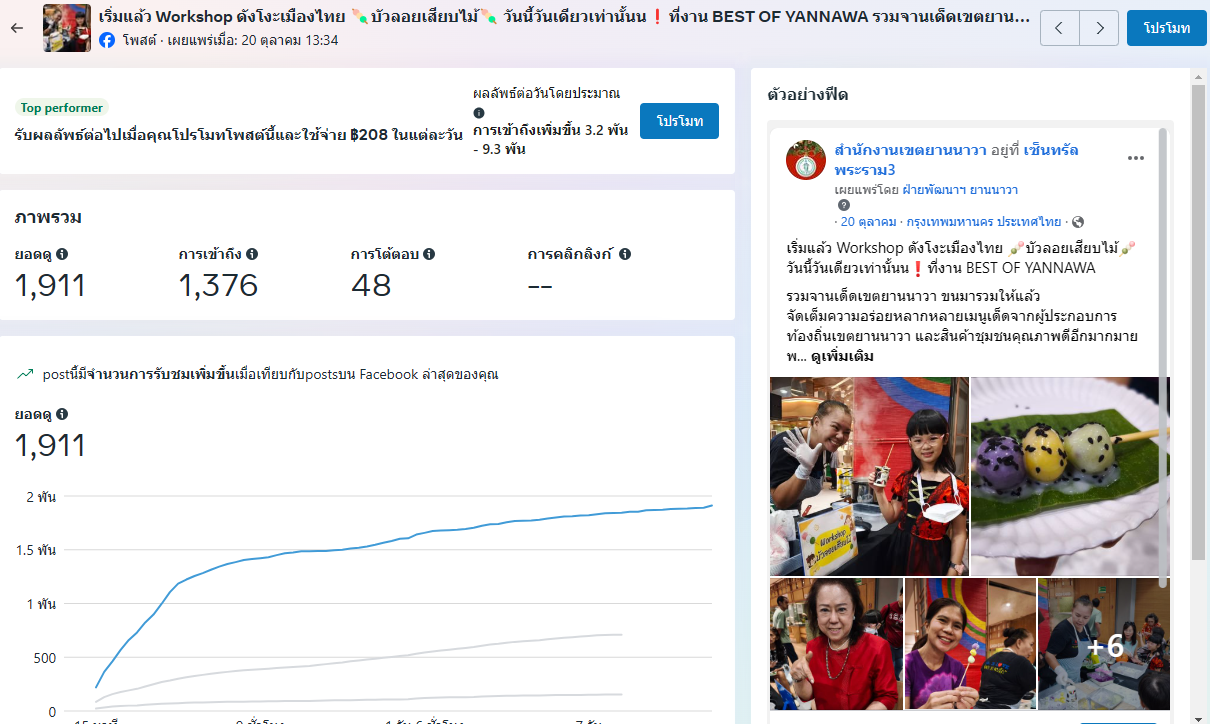Click the สำนักงานเขตยานนาวา page avatar

pos(806,160)
